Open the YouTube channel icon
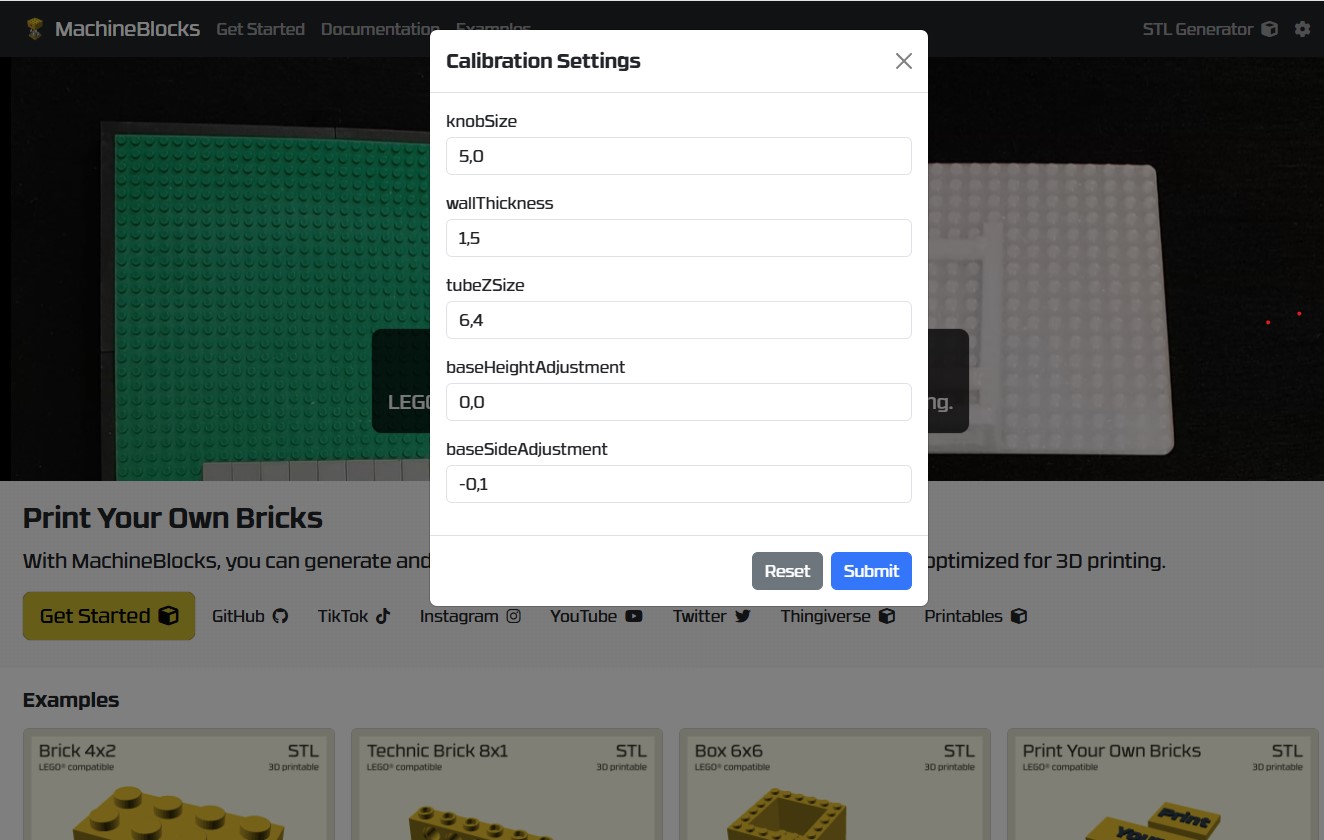This screenshot has width=1324, height=840. [634, 616]
